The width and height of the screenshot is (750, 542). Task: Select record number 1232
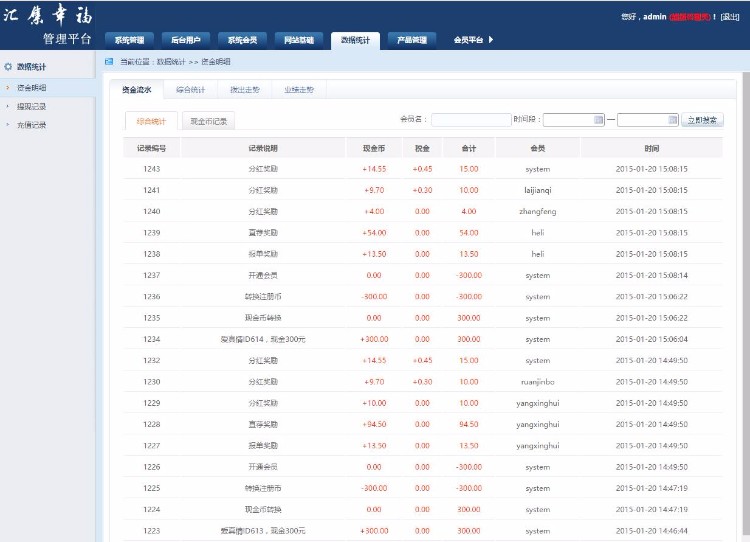click(152, 360)
